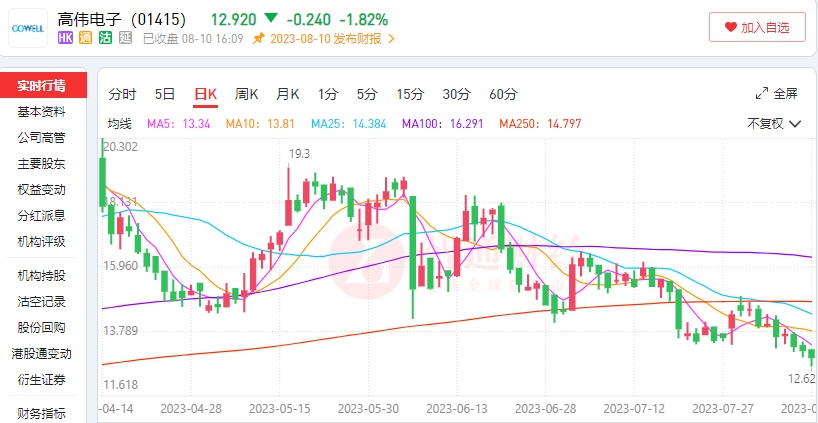
Task: Expand the 2023-08-10 发布财报 notice arrow
Action: point(391,39)
